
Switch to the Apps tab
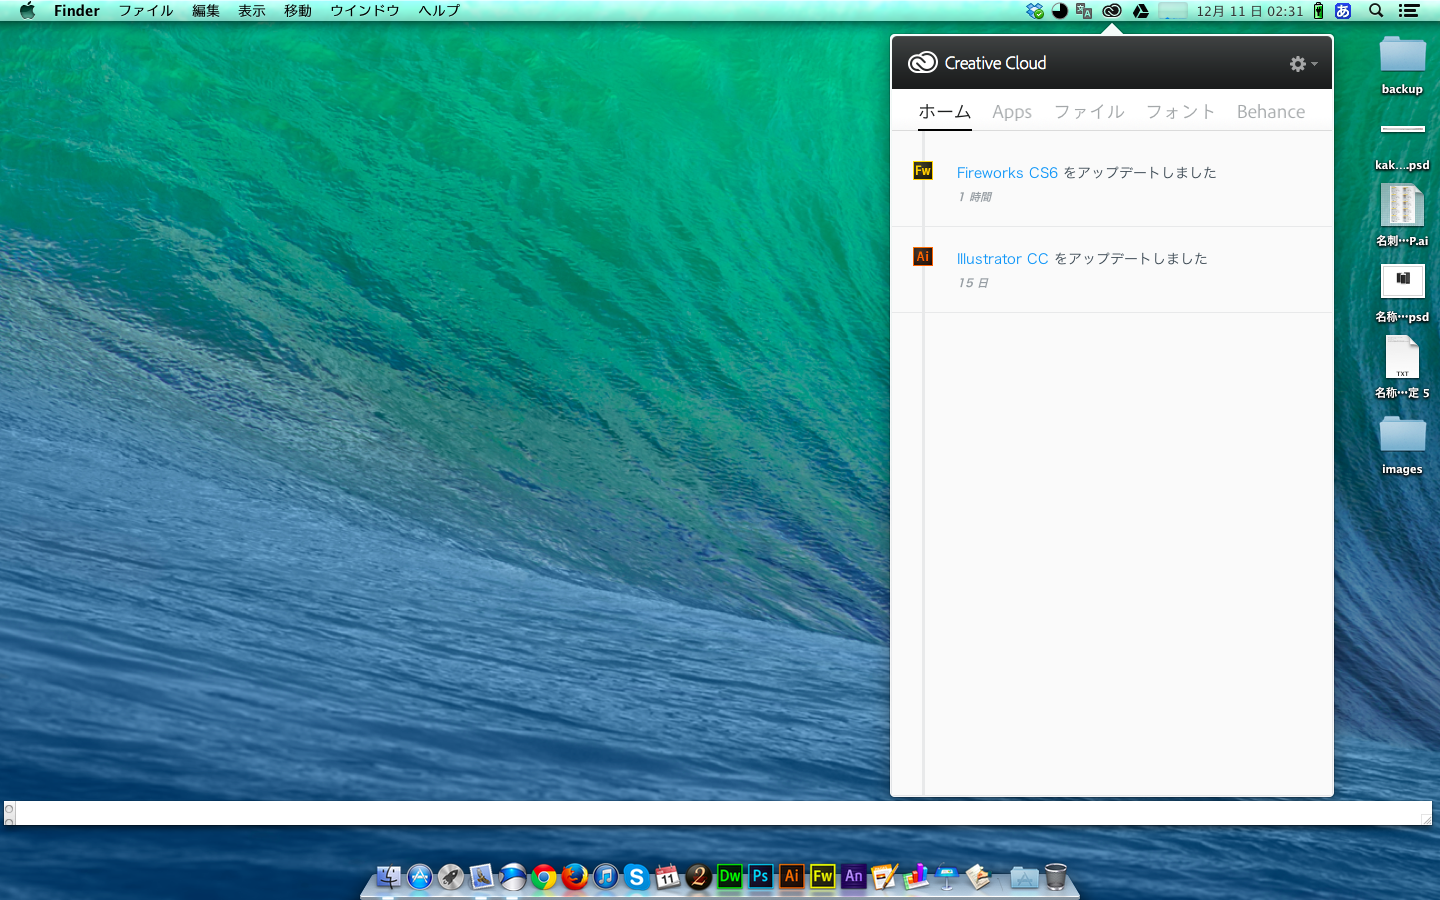coord(1012,112)
